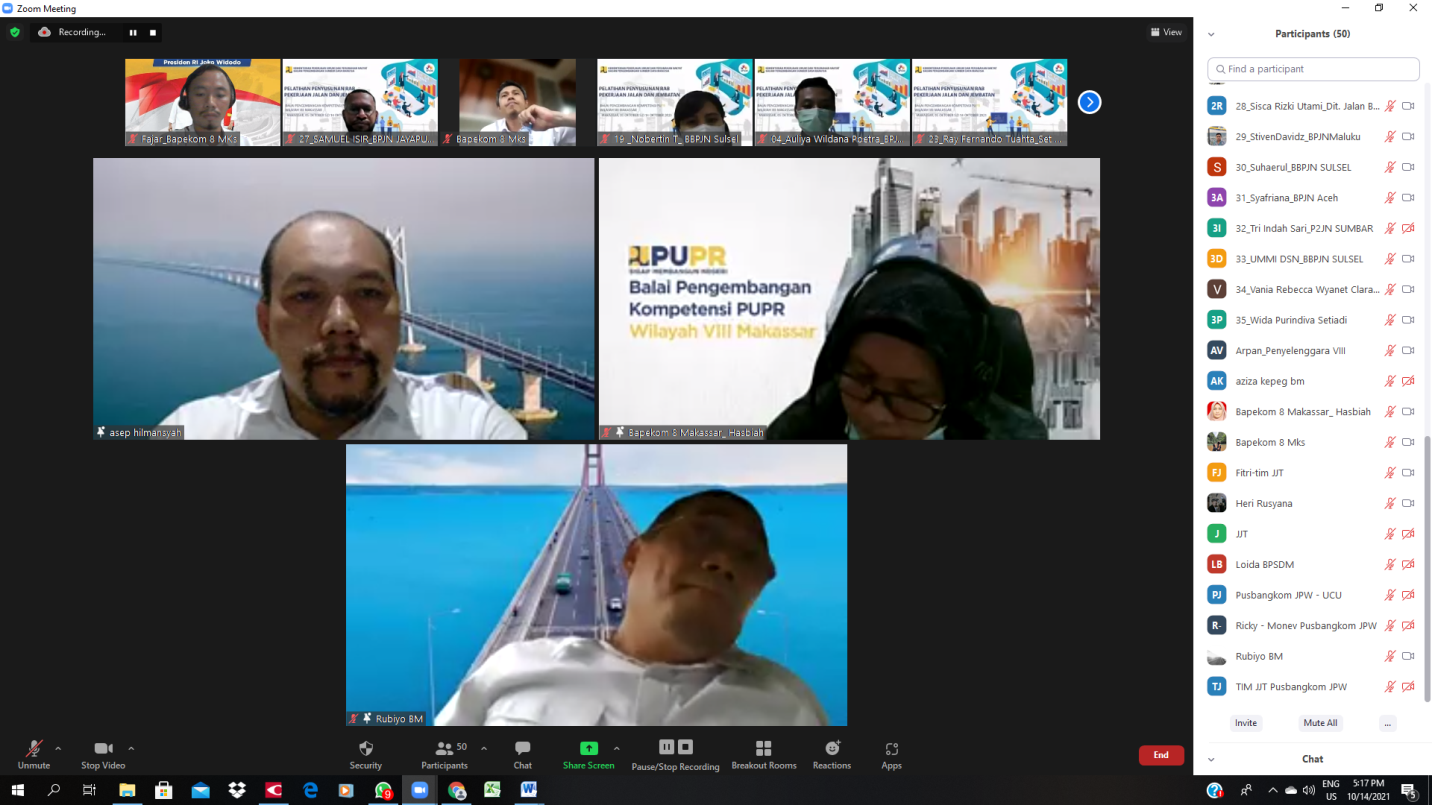Click the Find a participant search field
The height and width of the screenshot is (805, 1432).
[1313, 69]
